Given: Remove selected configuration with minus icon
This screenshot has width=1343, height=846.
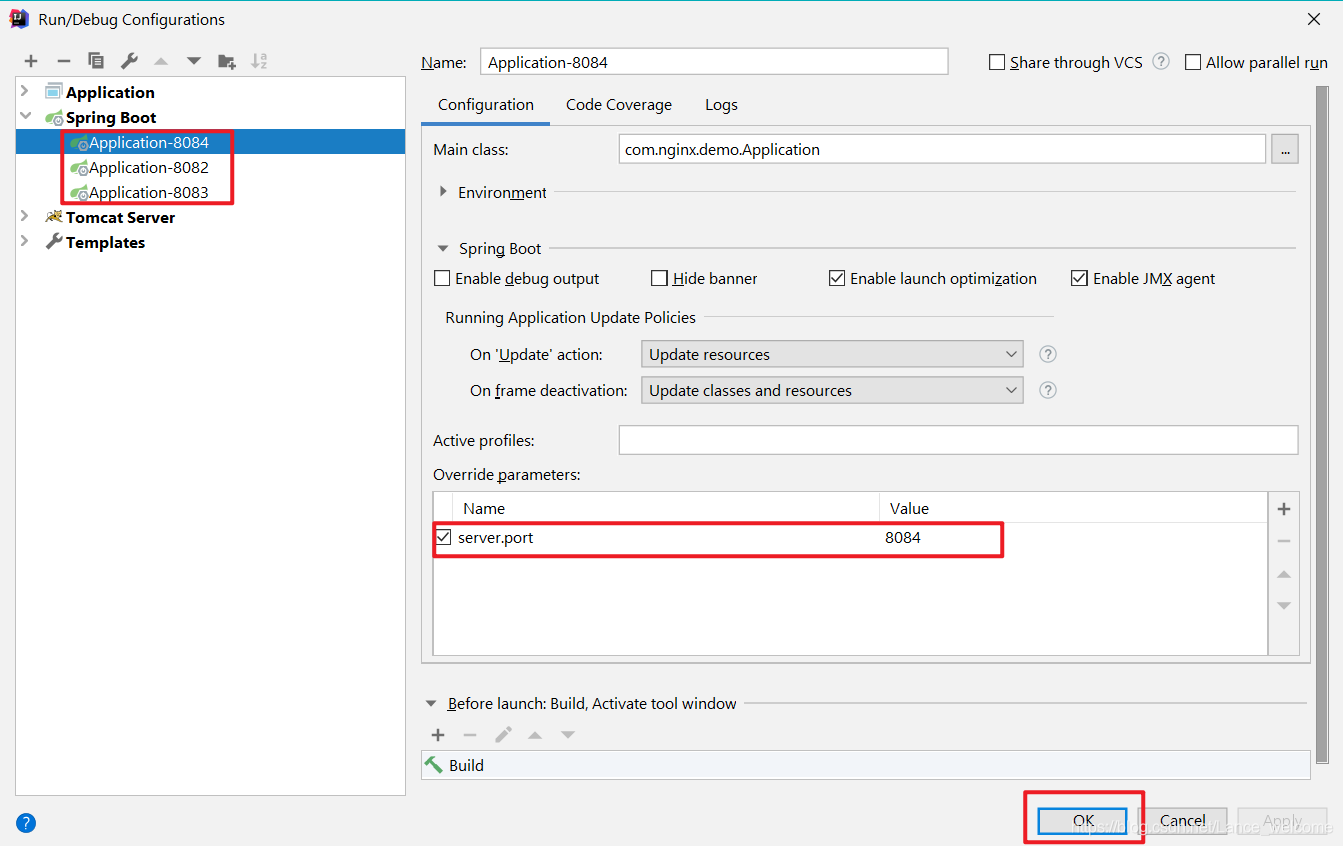Looking at the screenshot, I should [64, 61].
